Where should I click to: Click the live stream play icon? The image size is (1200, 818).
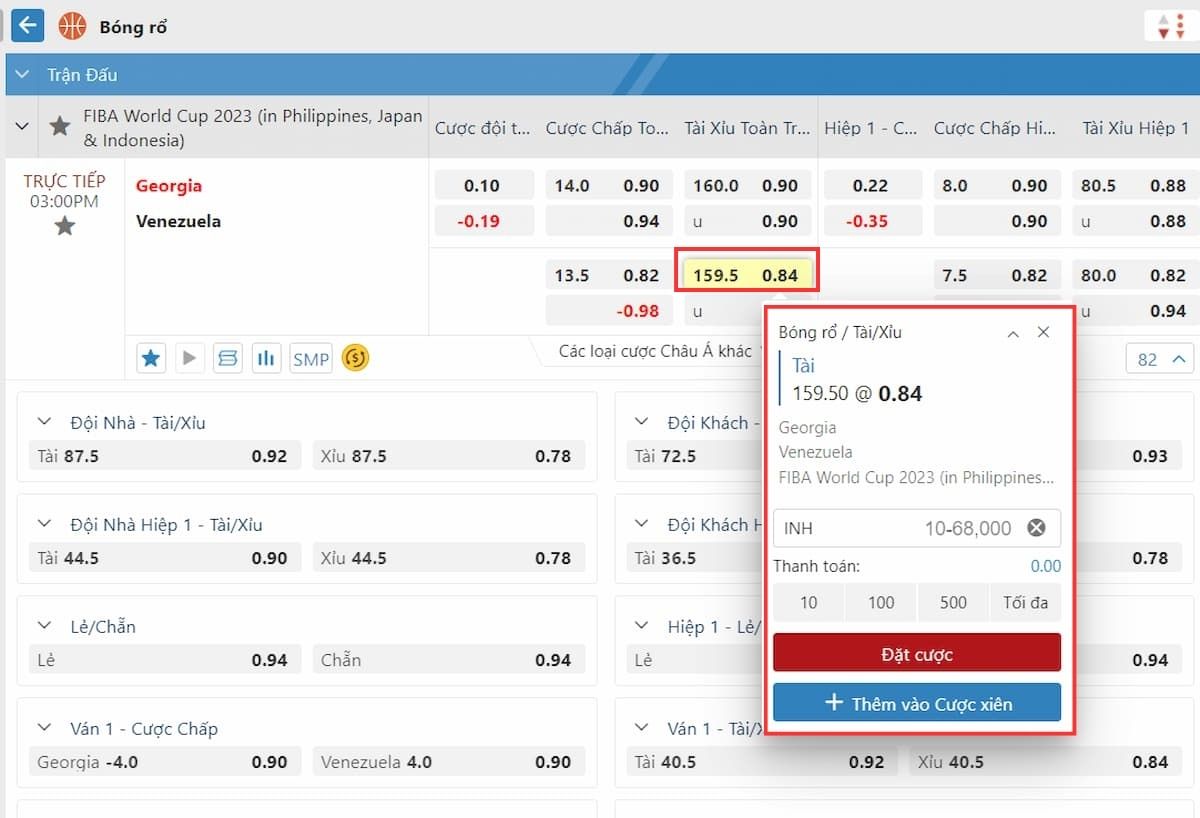[189, 357]
